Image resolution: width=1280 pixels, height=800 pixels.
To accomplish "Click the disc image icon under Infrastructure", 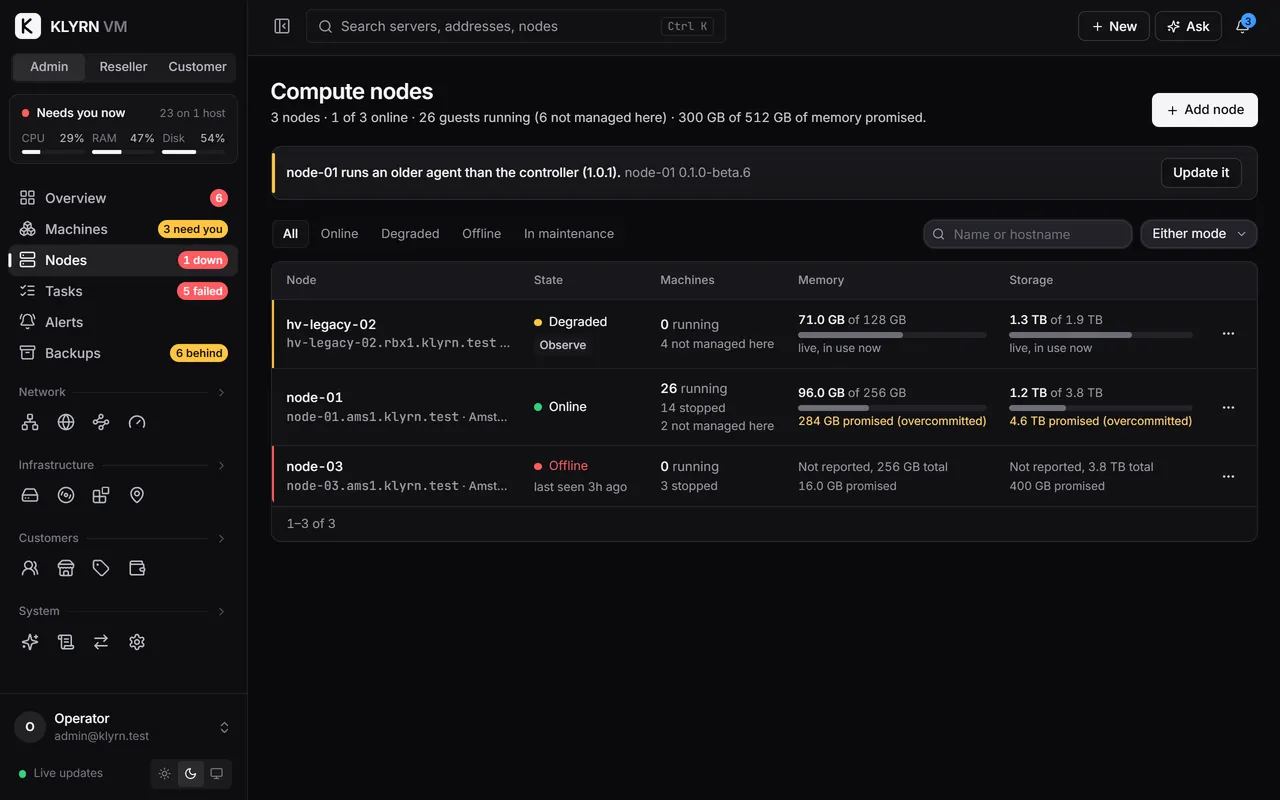I will coord(66,495).
